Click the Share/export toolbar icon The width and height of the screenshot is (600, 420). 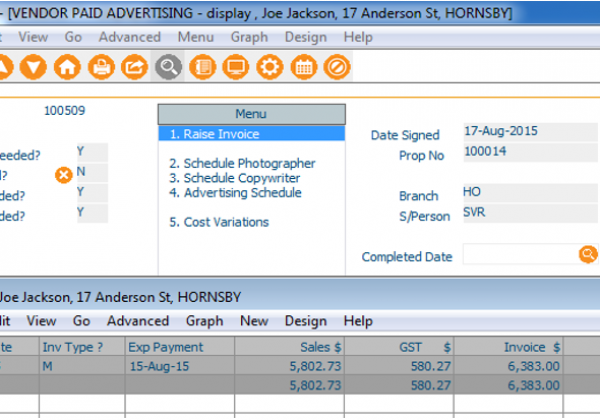[135, 67]
